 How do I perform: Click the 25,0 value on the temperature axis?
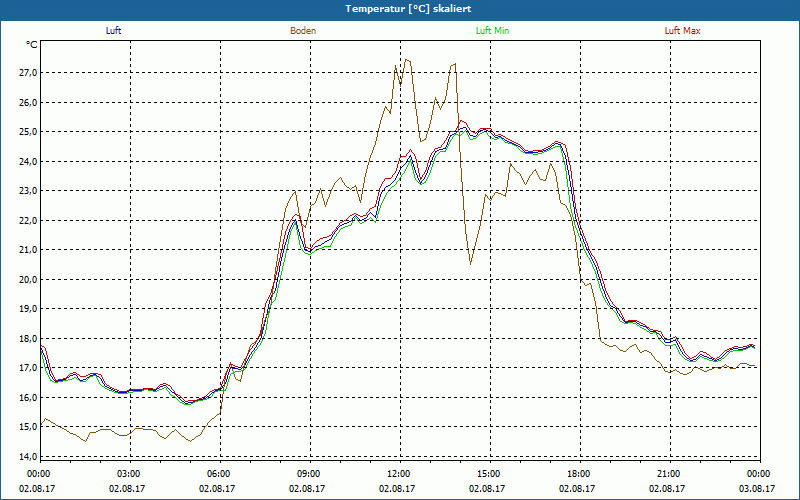point(28,132)
